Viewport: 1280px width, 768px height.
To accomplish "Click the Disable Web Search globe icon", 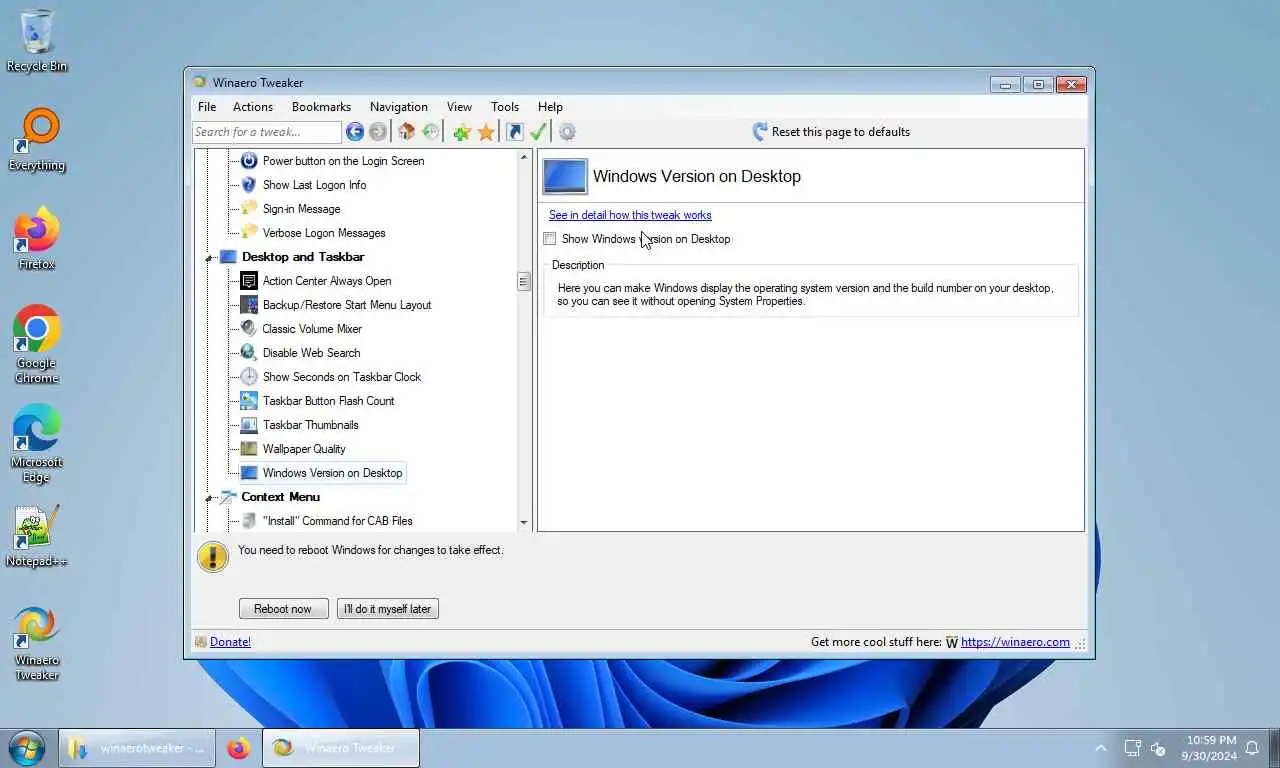I will tap(249, 353).
